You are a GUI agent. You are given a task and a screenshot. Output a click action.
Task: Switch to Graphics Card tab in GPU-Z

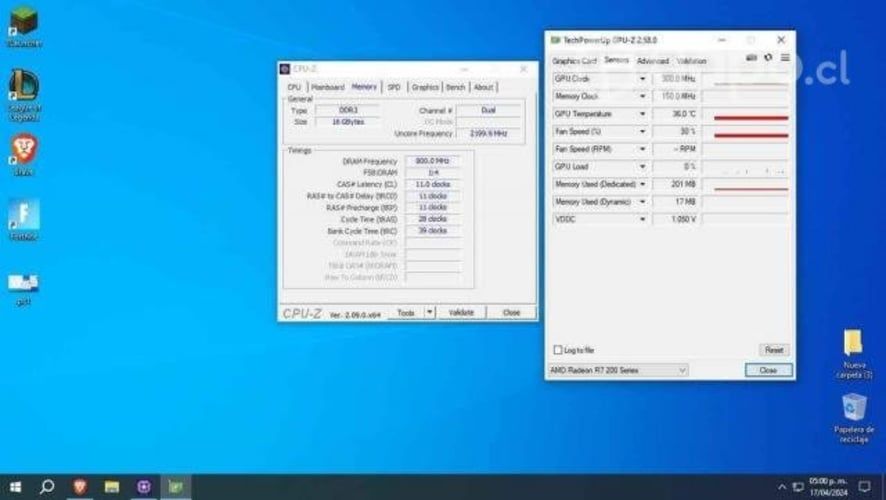575,60
